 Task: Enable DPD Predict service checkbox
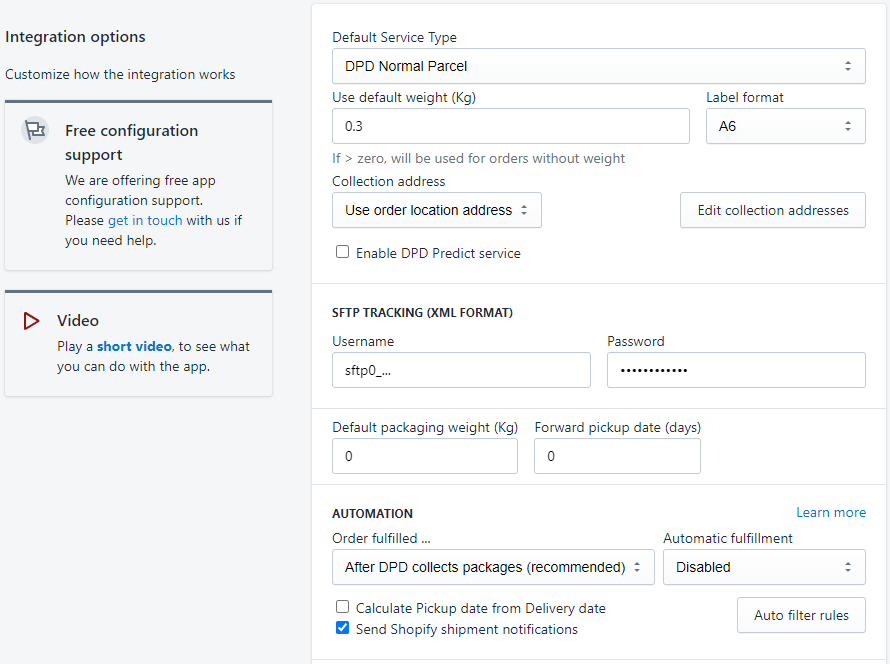pyautogui.click(x=342, y=251)
